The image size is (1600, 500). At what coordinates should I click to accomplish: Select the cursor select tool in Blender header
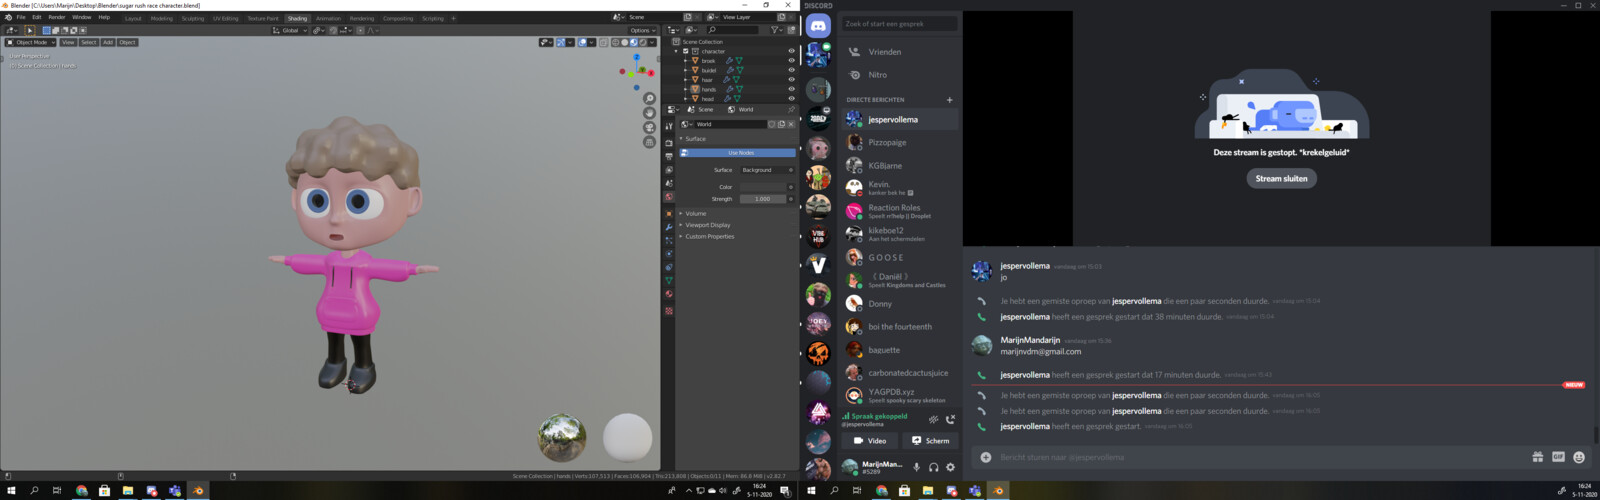pyautogui.click(x=29, y=30)
